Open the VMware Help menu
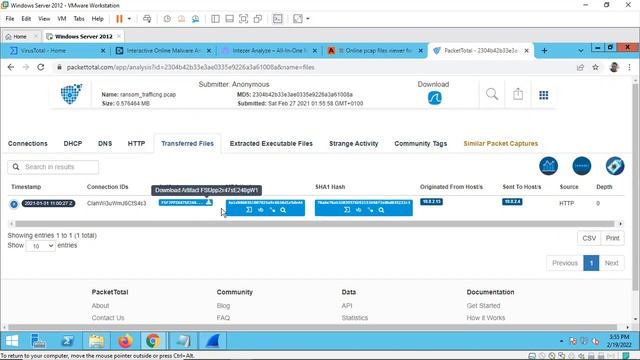This screenshot has height=360, width=640. [x=98, y=19]
